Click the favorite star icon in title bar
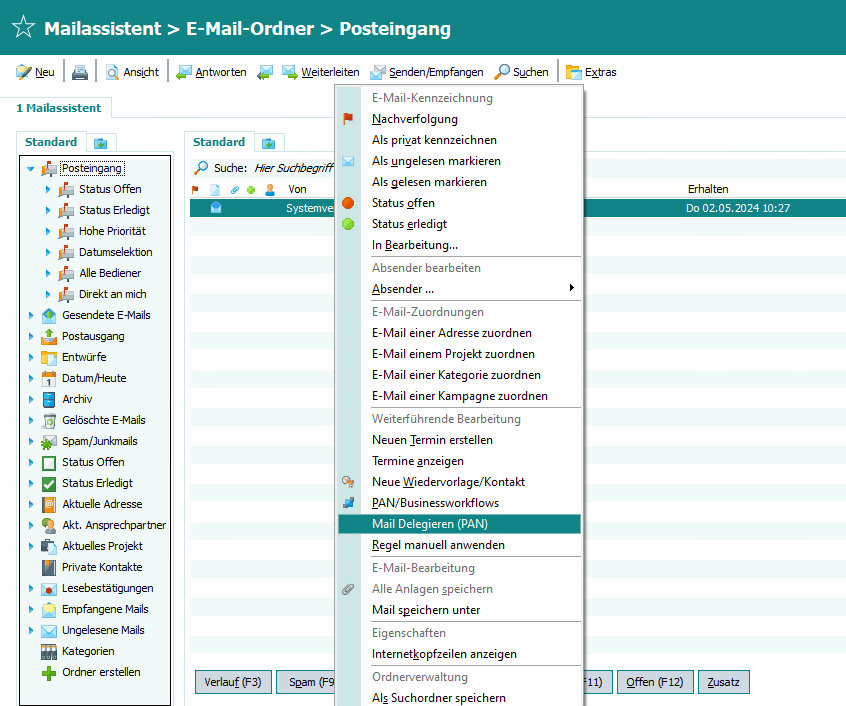846x706 pixels. [x=22, y=28]
